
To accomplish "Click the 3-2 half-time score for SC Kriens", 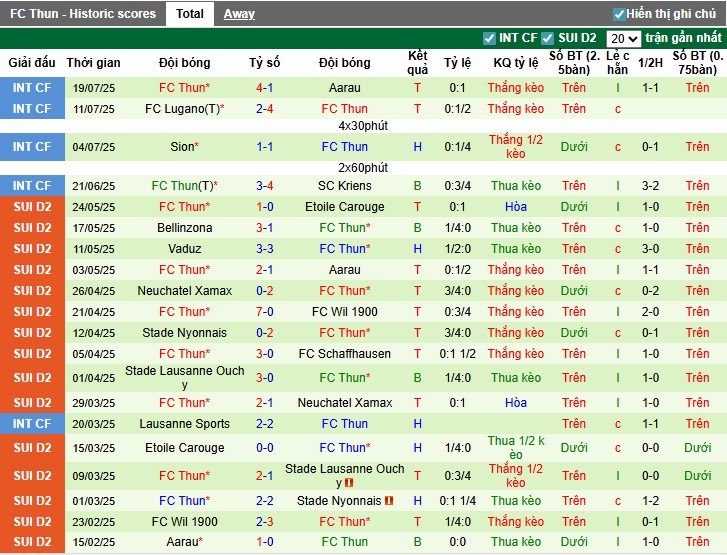I will [x=650, y=186].
